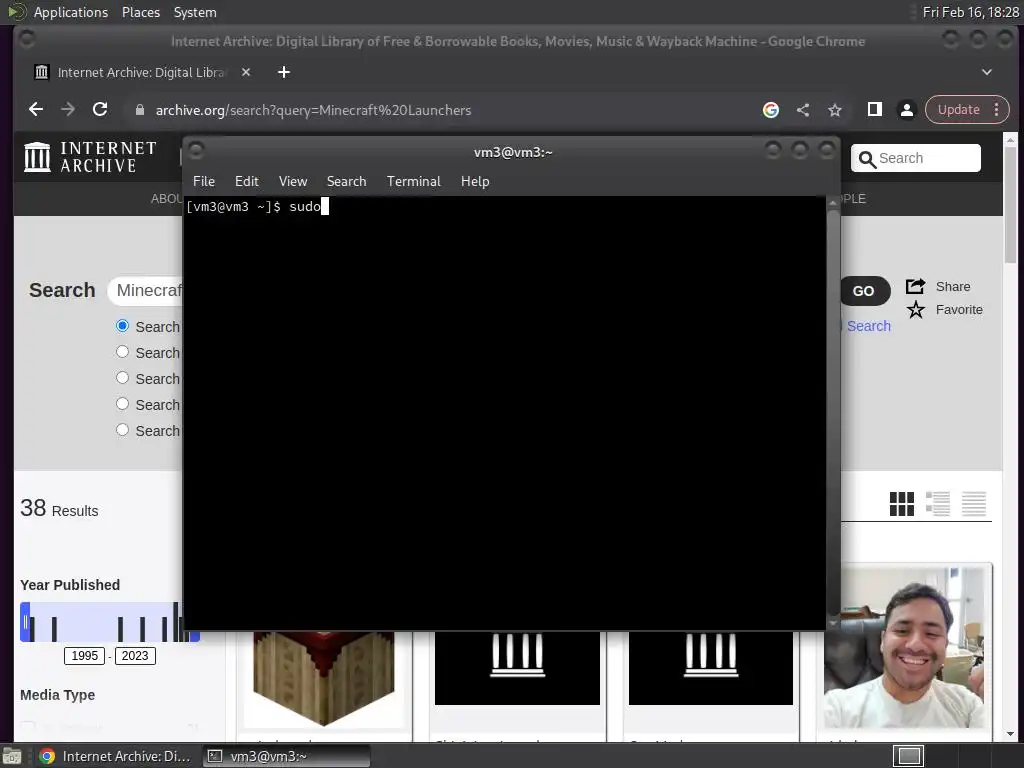Image resolution: width=1024 pixels, height=768 pixels.
Task: Select the second Search radio option
Action: (x=122, y=351)
